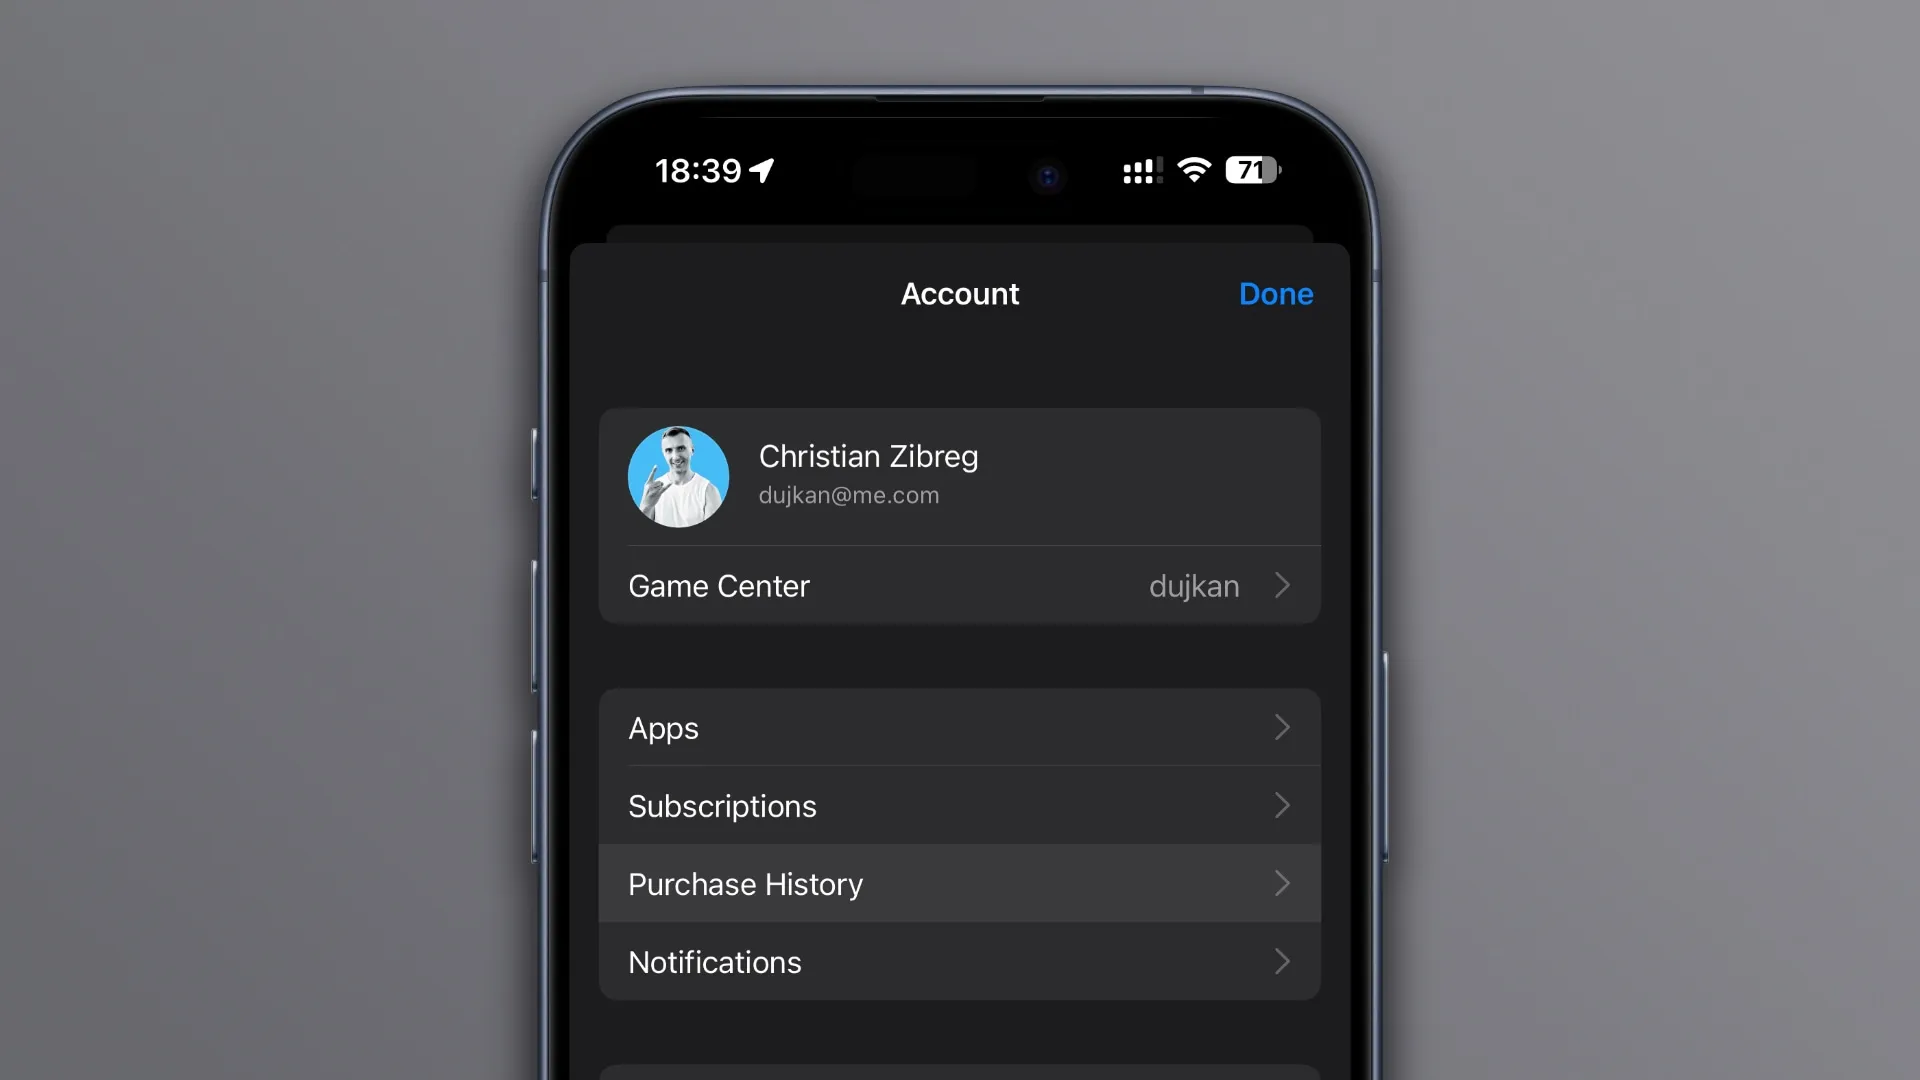Tap the Wi-Fi status icon
The image size is (1920, 1080).
[1193, 169]
